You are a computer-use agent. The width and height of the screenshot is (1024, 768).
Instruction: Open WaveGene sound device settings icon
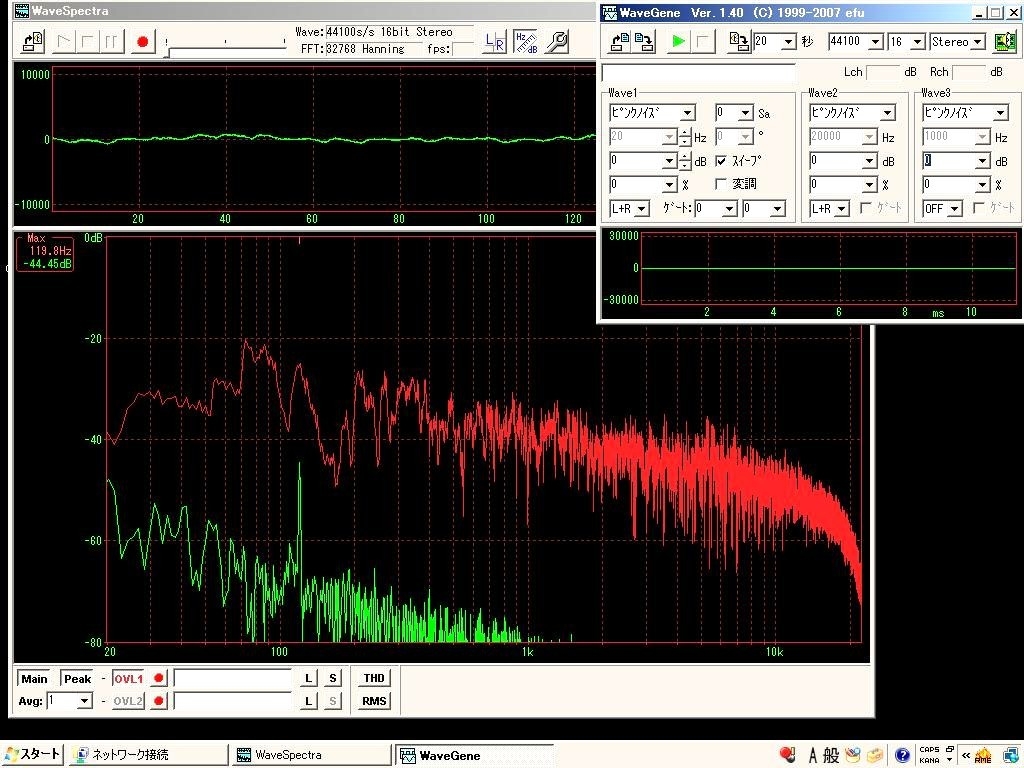[x=1004, y=42]
